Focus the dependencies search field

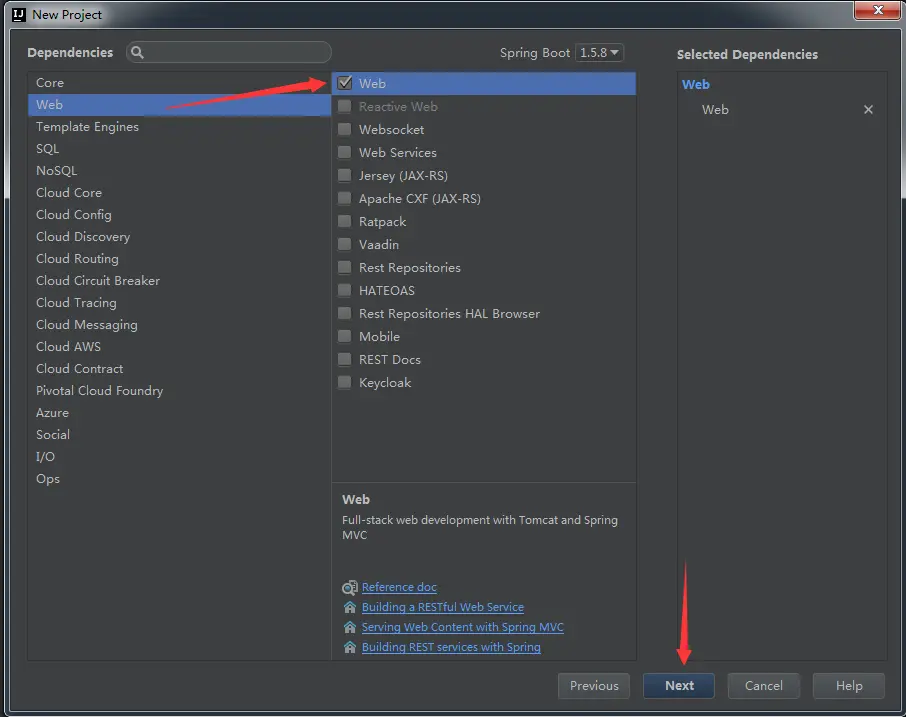click(x=229, y=53)
